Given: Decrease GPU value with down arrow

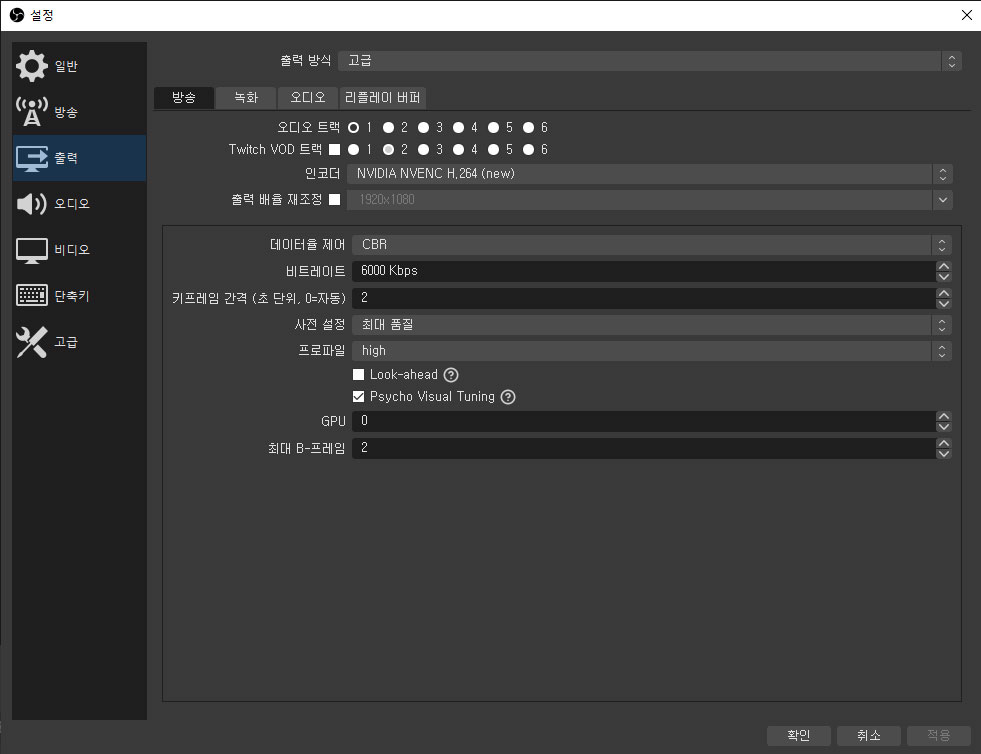Looking at the screenshot, I should tap(944, 427).
